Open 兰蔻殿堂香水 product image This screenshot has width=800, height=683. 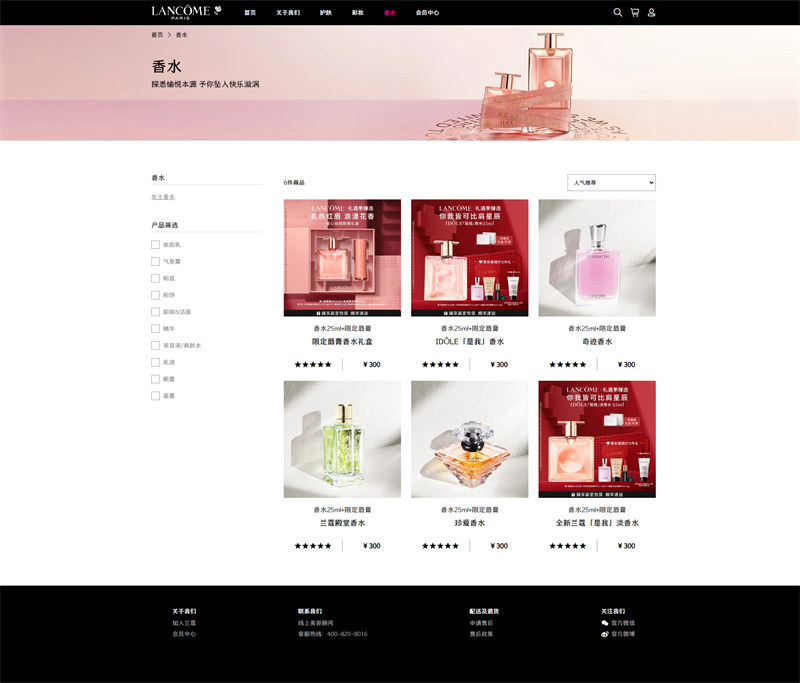[342, 439]
